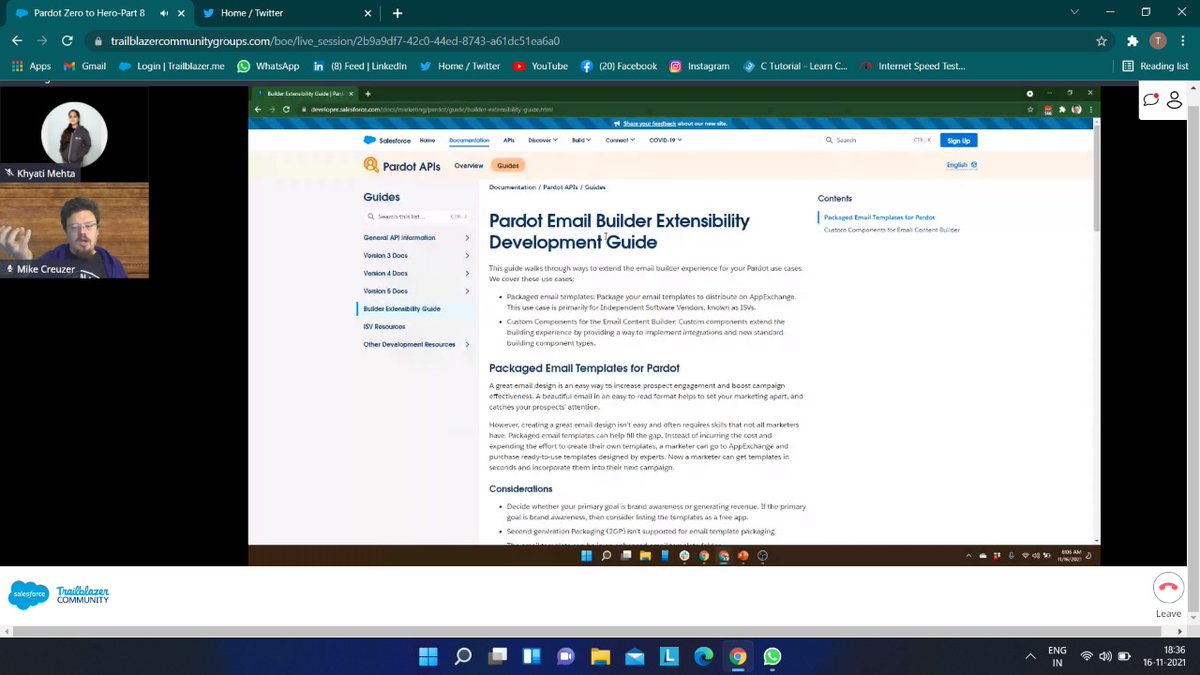Image resolution: width=1200 pixels, height=675 pixels.
Task: Bookmark this page with the star icon
Action: point(1101,41)
